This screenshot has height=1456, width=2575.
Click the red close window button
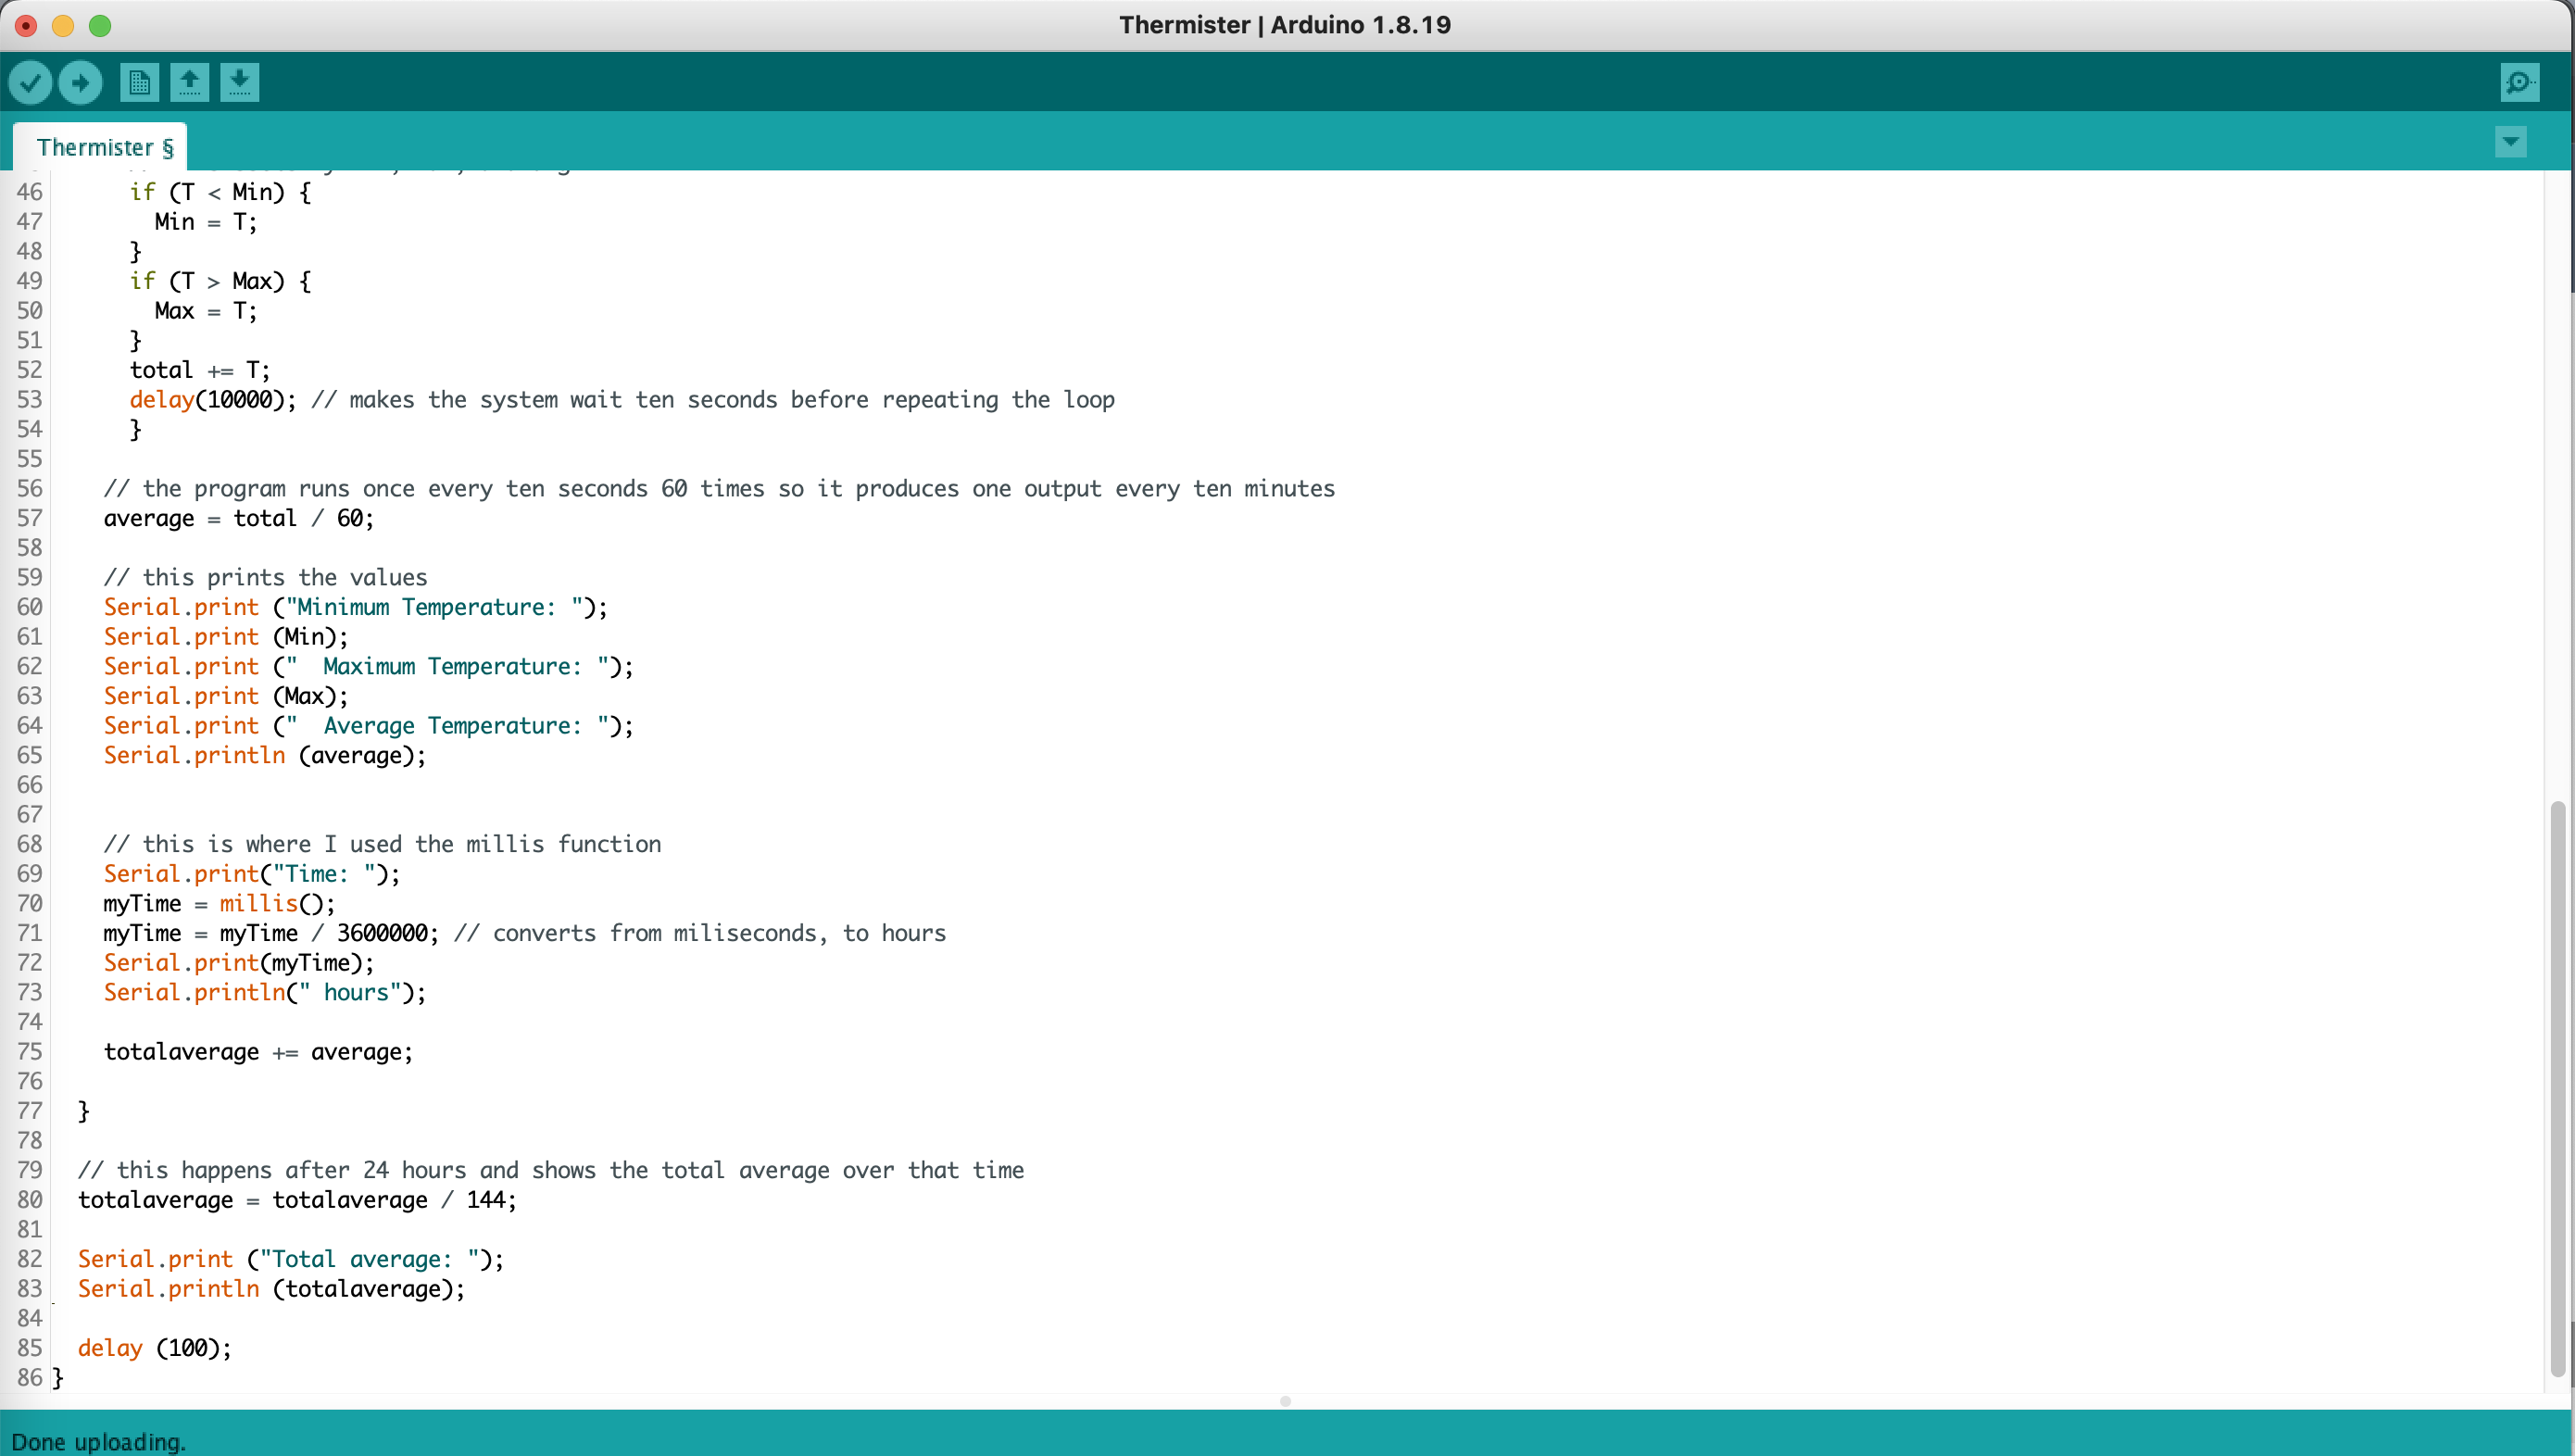26,25
